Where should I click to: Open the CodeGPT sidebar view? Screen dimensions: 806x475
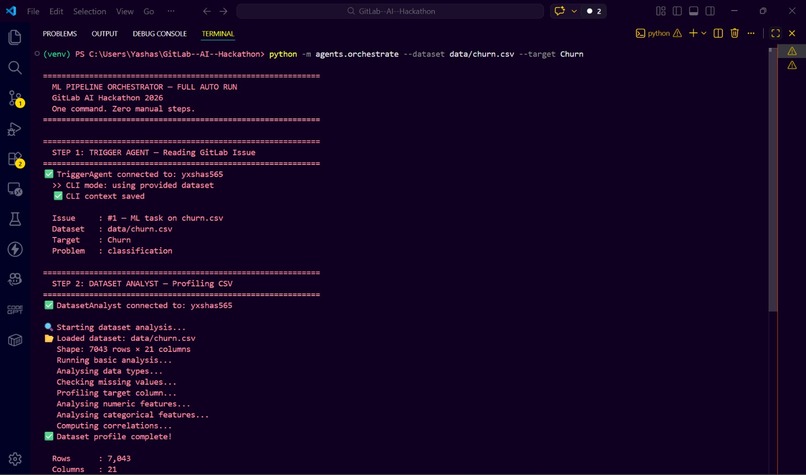15,309
